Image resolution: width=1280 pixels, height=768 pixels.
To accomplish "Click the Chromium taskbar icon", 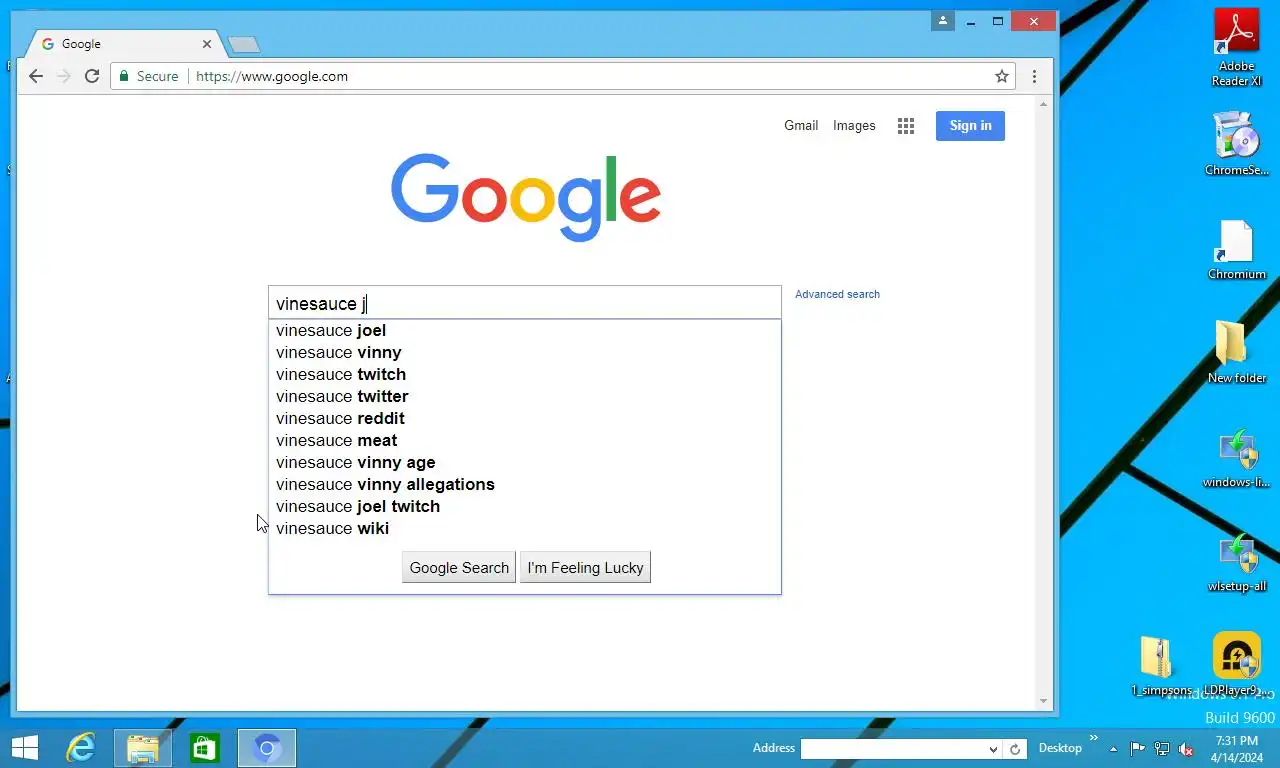I will pos(267,748).
